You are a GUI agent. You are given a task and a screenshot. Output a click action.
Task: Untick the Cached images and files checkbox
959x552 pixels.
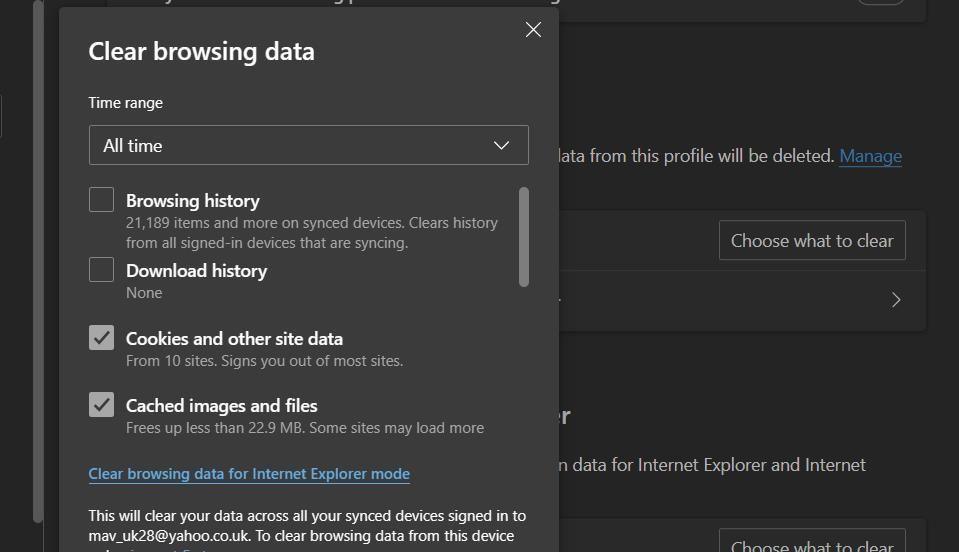[x=102, y=405]
